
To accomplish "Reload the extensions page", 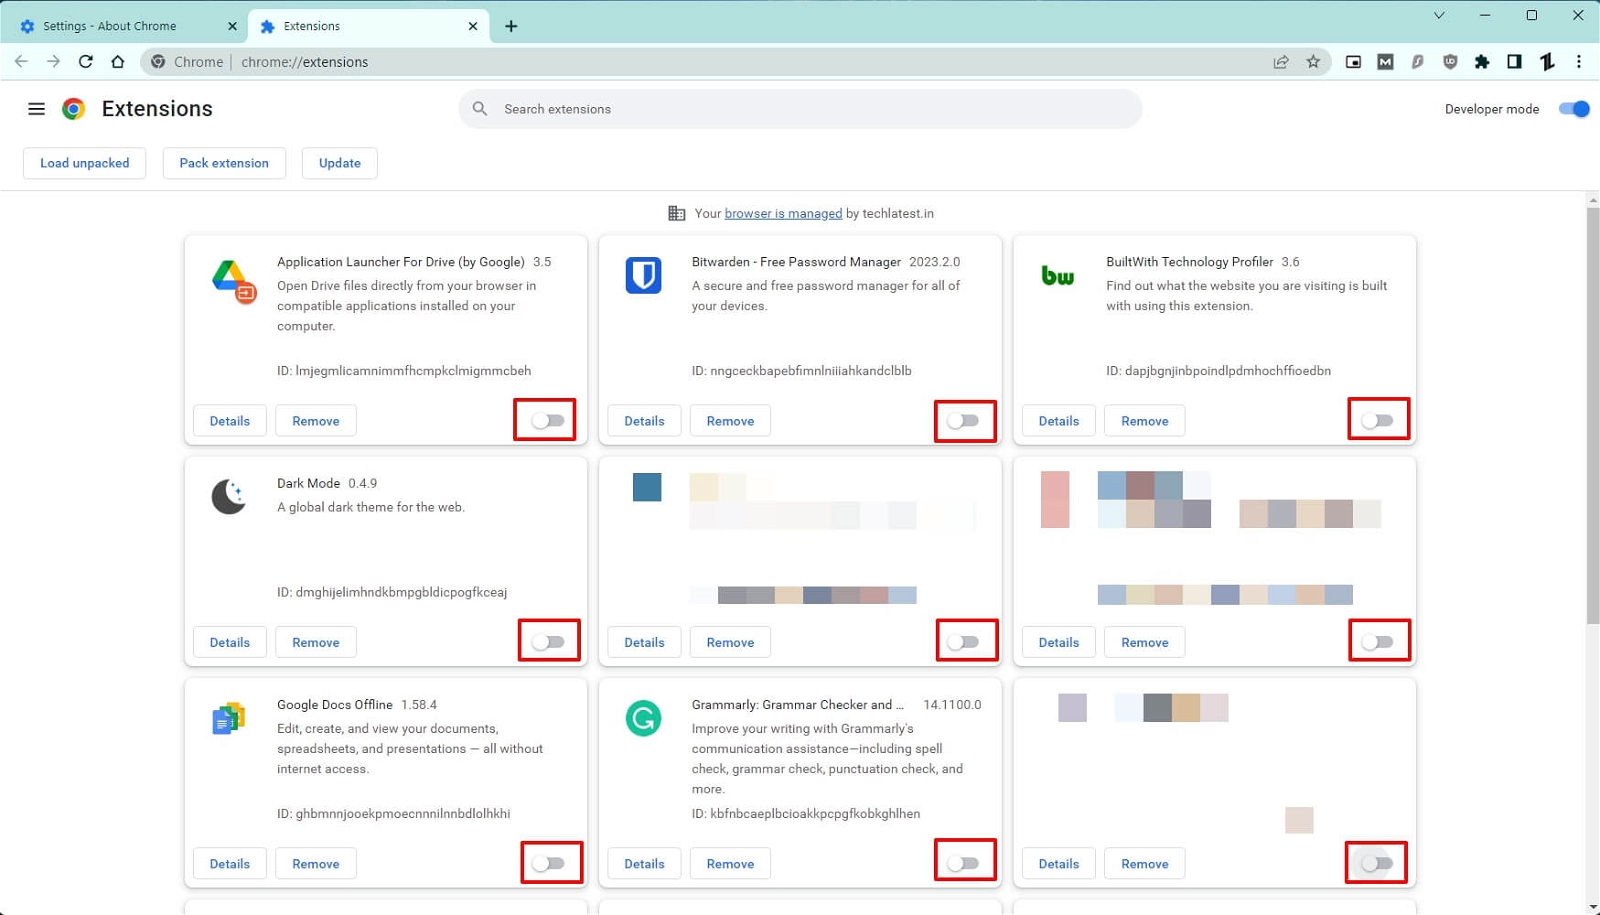I will pyautogui.click(x=86, y=62).
